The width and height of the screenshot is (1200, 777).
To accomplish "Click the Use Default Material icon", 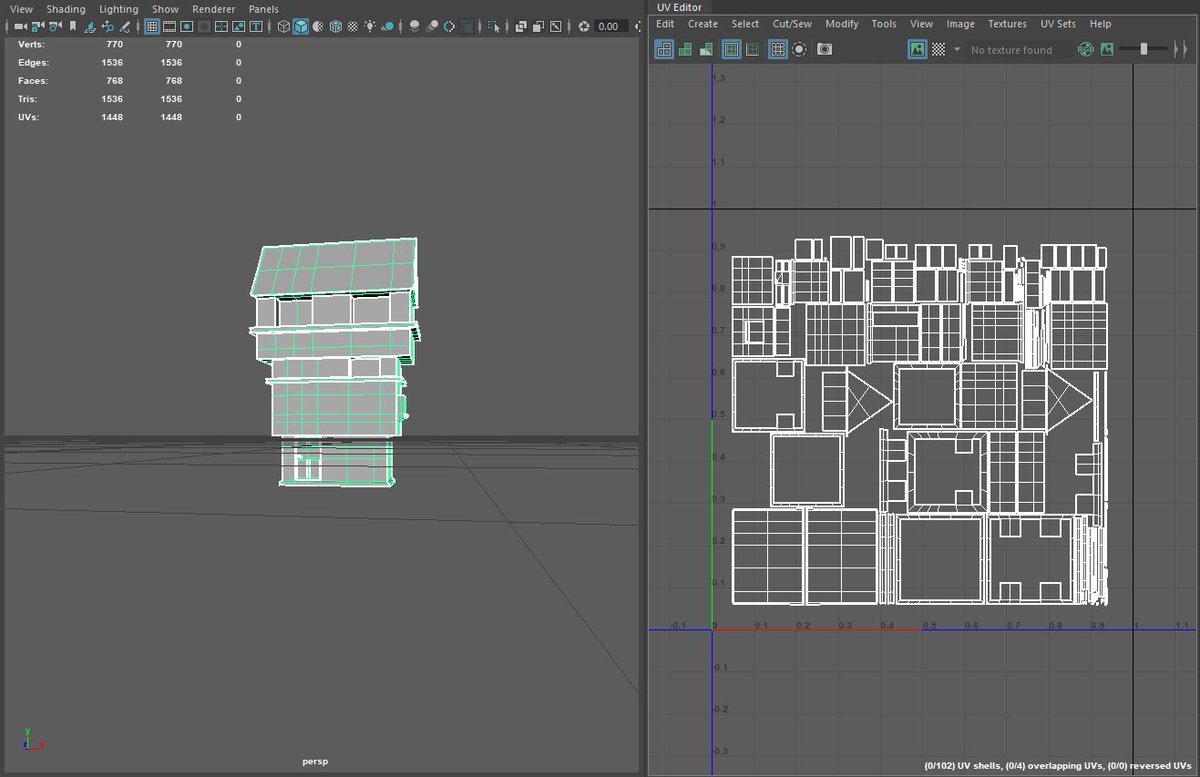I will pos(318,26).
